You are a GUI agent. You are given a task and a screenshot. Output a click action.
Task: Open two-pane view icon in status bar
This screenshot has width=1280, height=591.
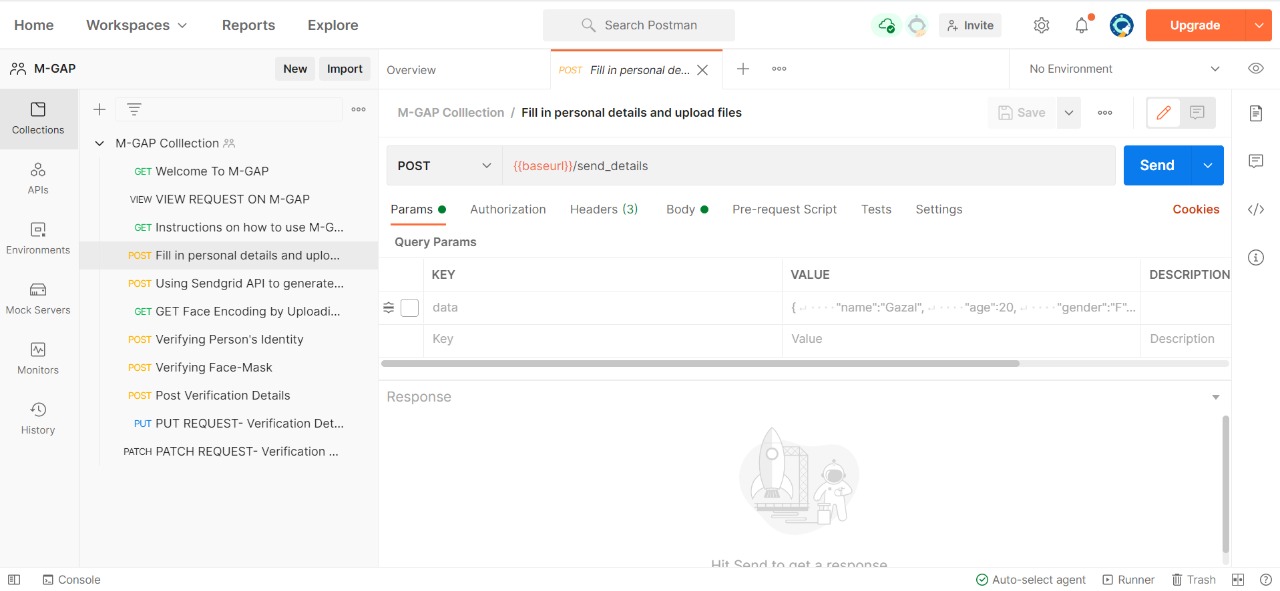pyautogui.click(x=1238, y=580)
